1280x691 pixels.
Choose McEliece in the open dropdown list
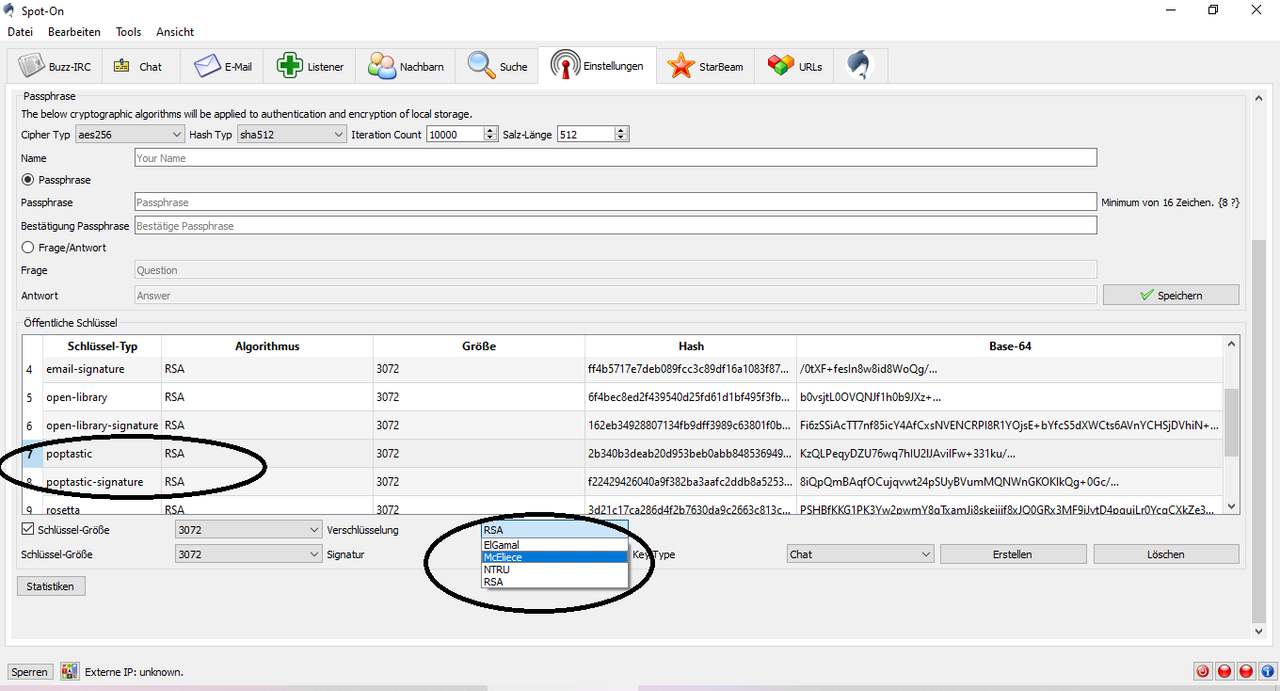[555, 557]
